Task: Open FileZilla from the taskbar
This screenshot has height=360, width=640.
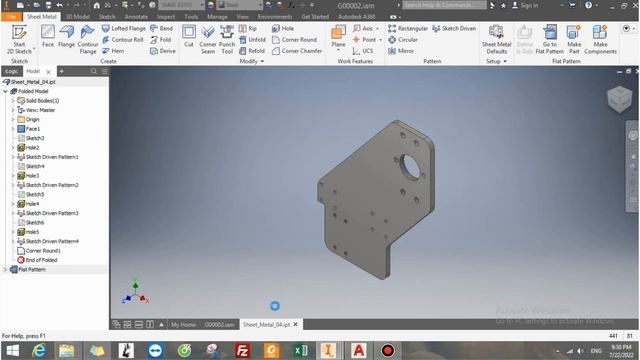Action: pyautogui.click(x=242, y=351)
